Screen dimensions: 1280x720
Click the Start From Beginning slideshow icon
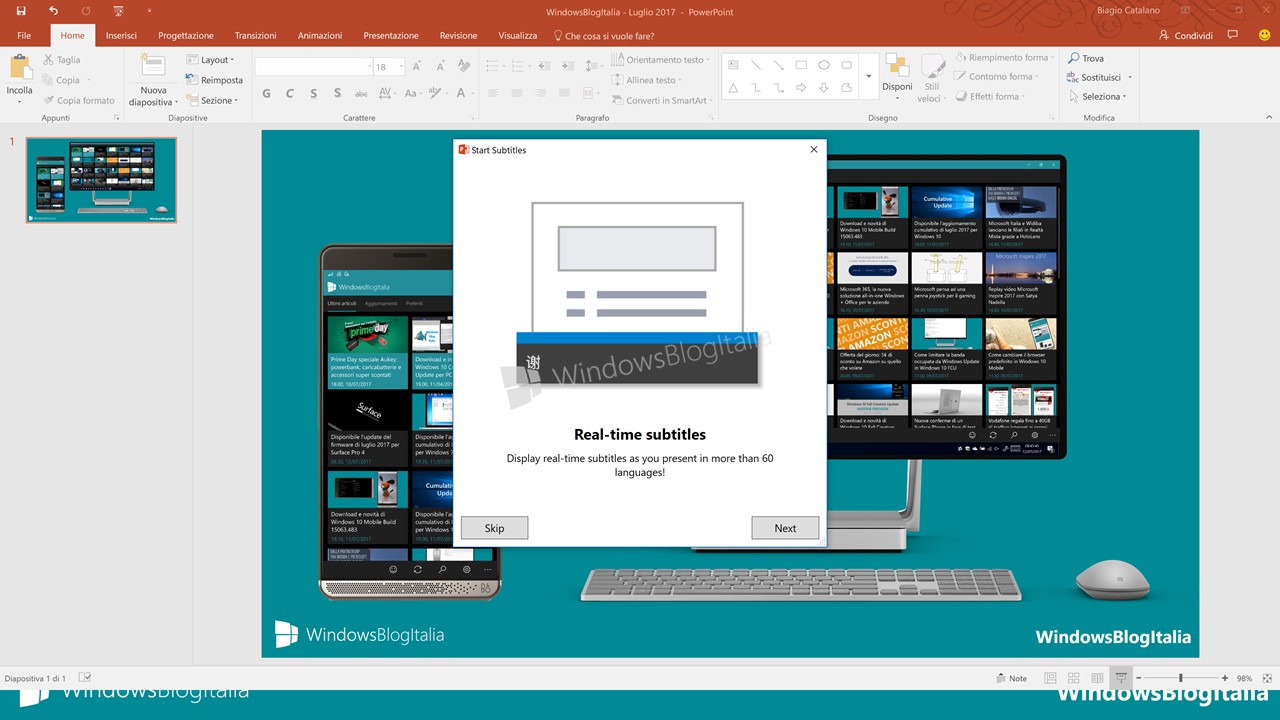118,11
